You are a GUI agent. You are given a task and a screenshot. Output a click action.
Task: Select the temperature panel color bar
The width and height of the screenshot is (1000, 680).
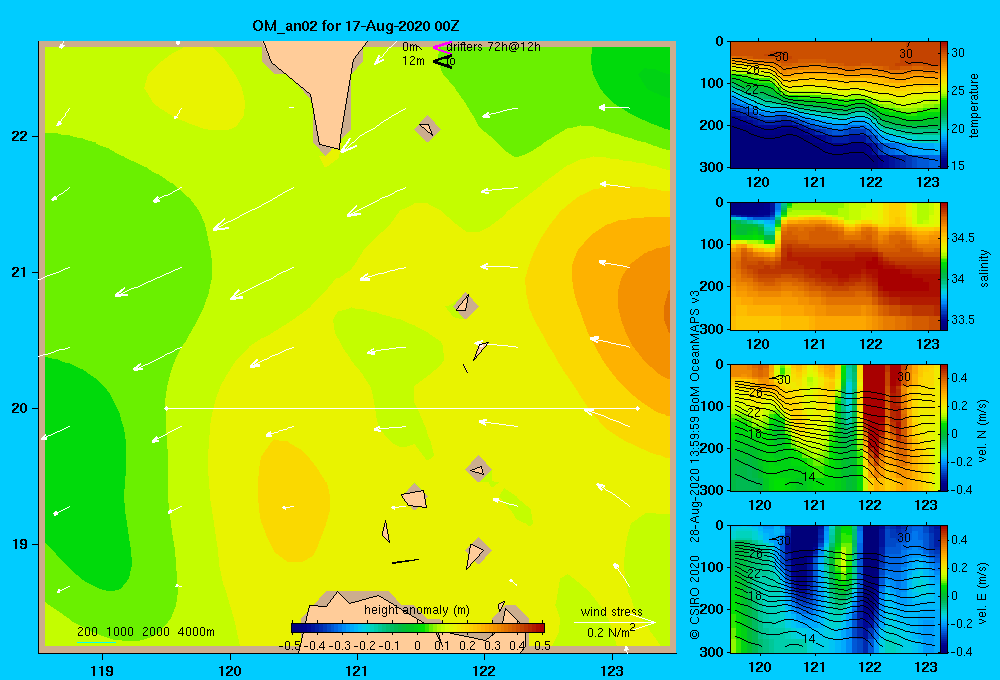click(x=944, y=105)
